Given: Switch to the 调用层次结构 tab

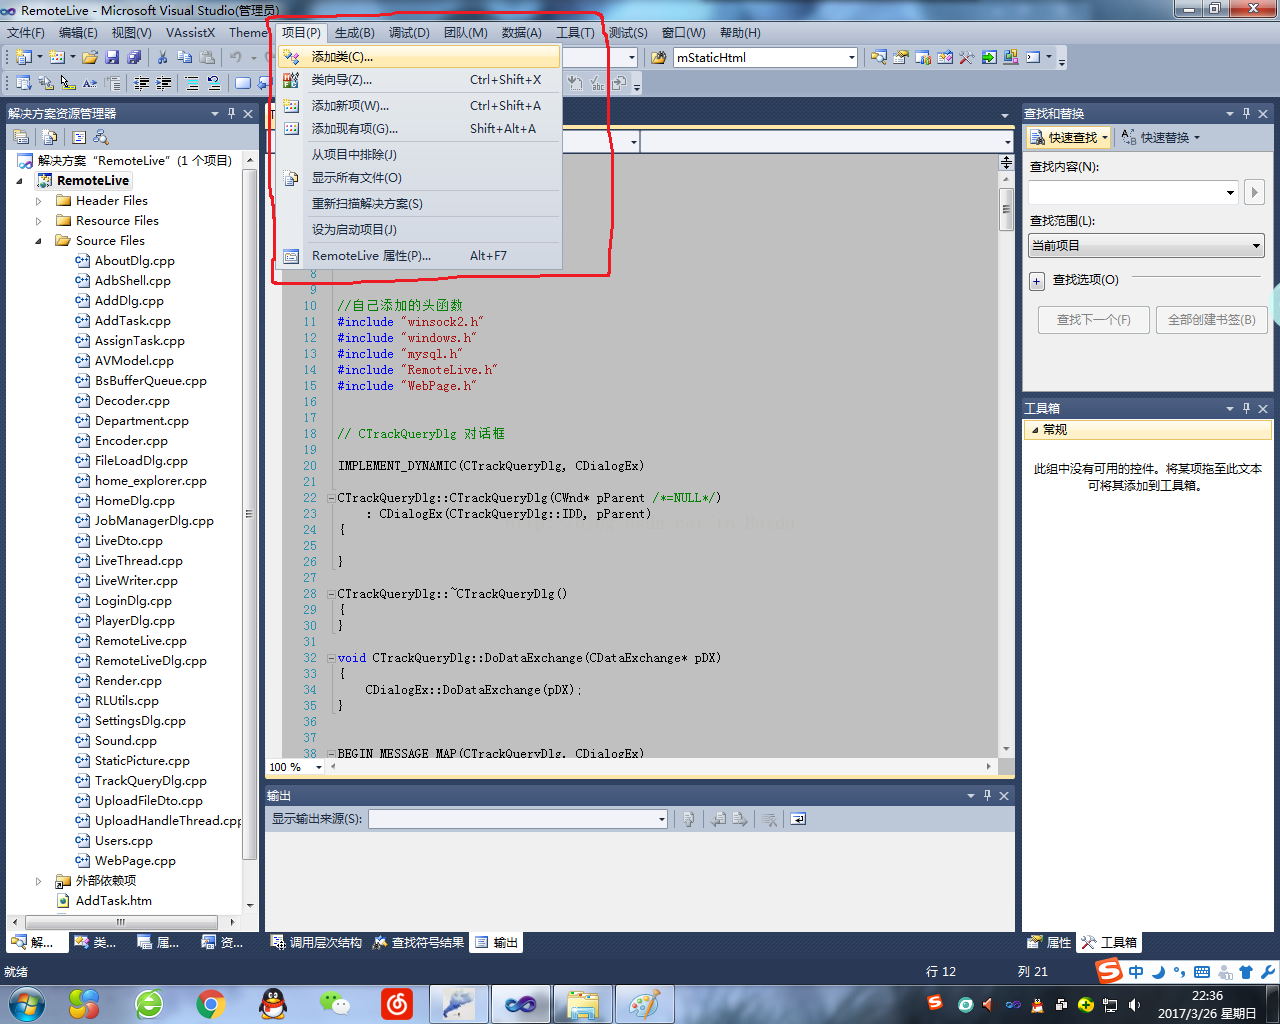Looking at the screenshot, I should click(x=316, y=942).
